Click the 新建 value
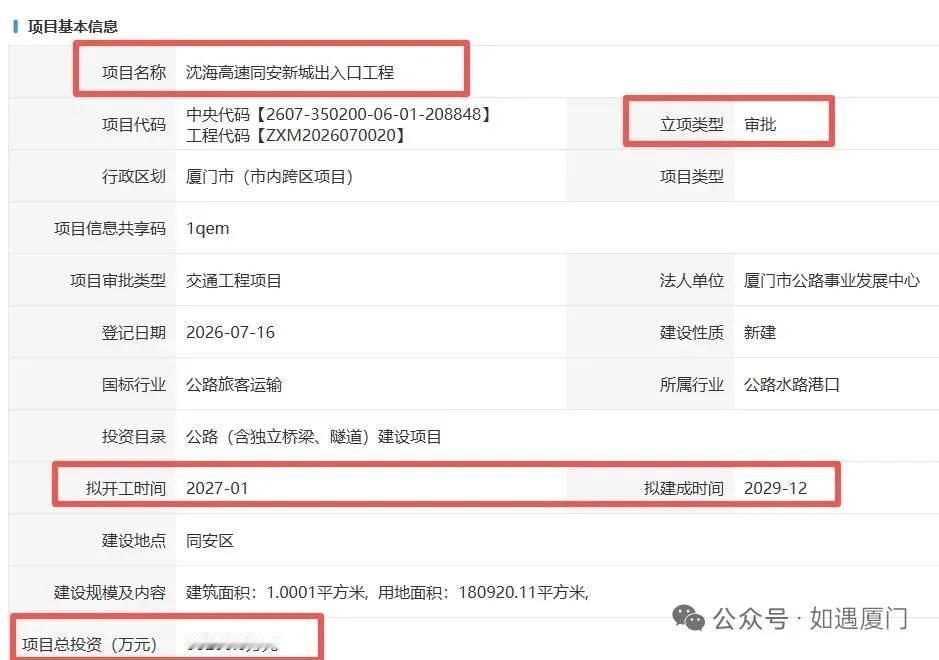 coord(760,332)
